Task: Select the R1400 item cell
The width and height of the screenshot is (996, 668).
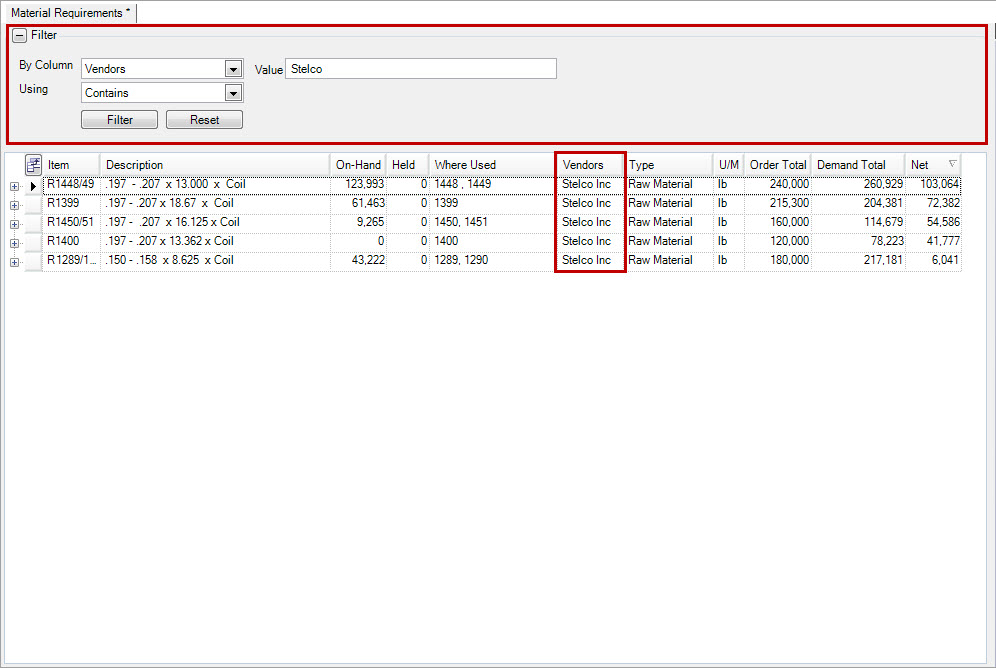Action: coord(71,241)
